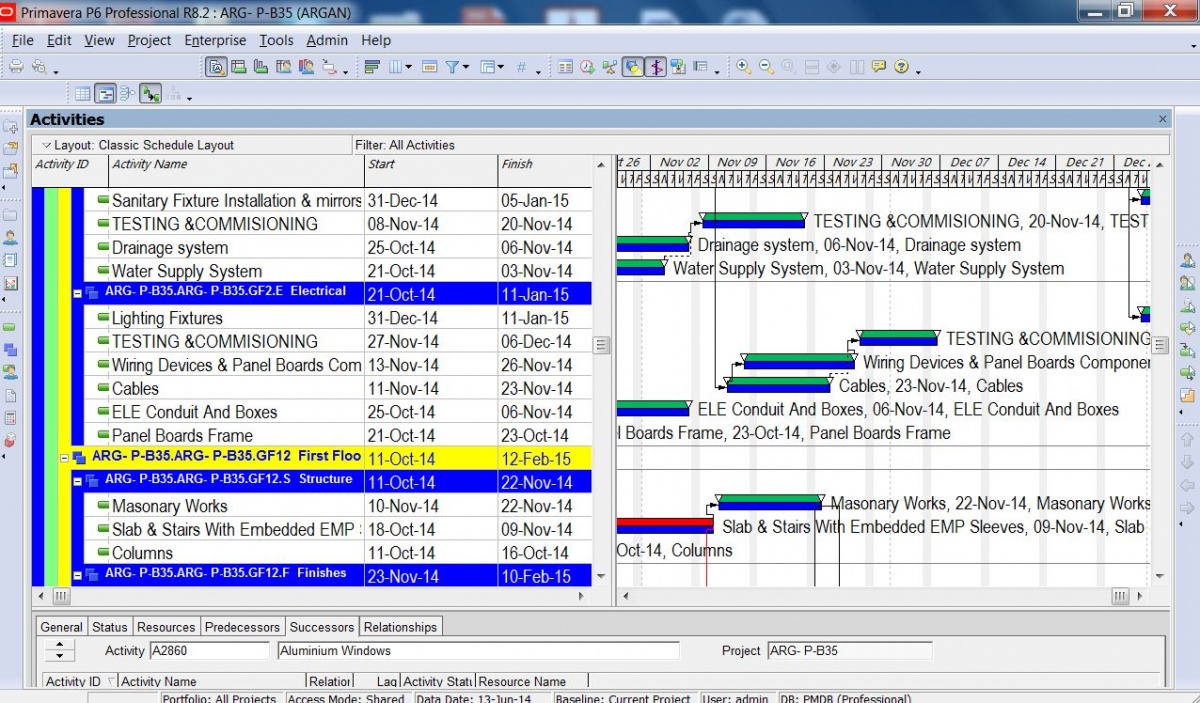Click the yellow Help question mark icon
Image resolution: width=1200 pixels, height=703 pixels.
(902, 67)
